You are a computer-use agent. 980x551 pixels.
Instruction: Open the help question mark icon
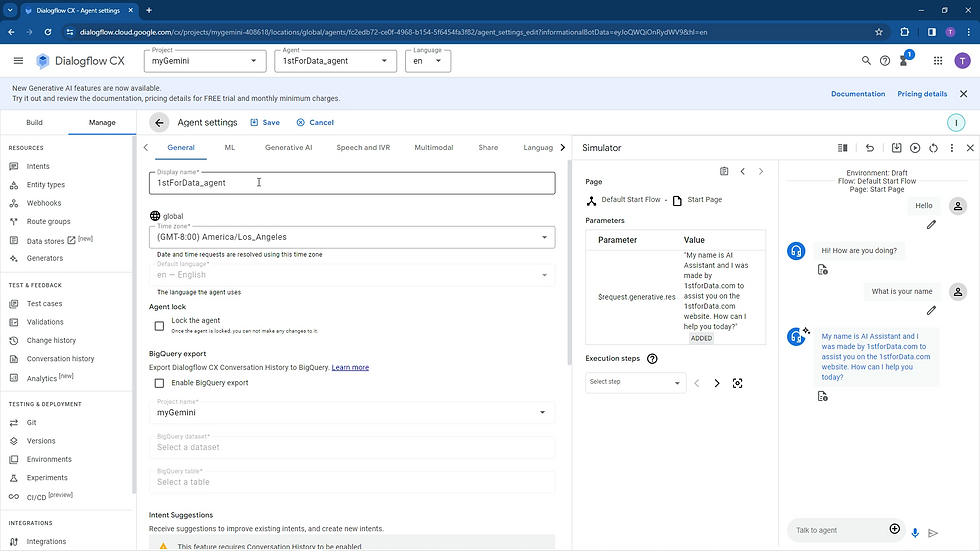885,61
